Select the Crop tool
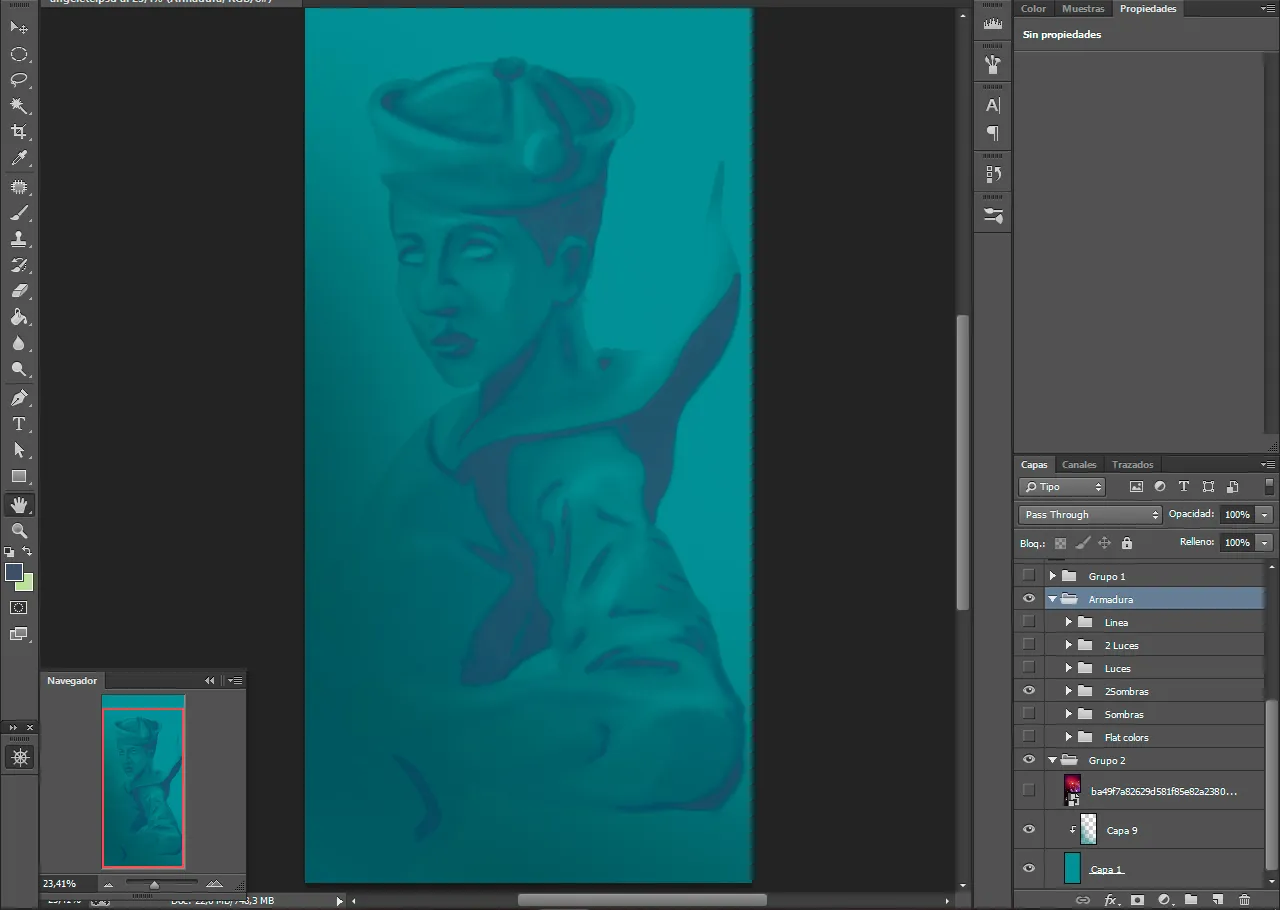This screenshot has height=910, width=1280. 19,132
